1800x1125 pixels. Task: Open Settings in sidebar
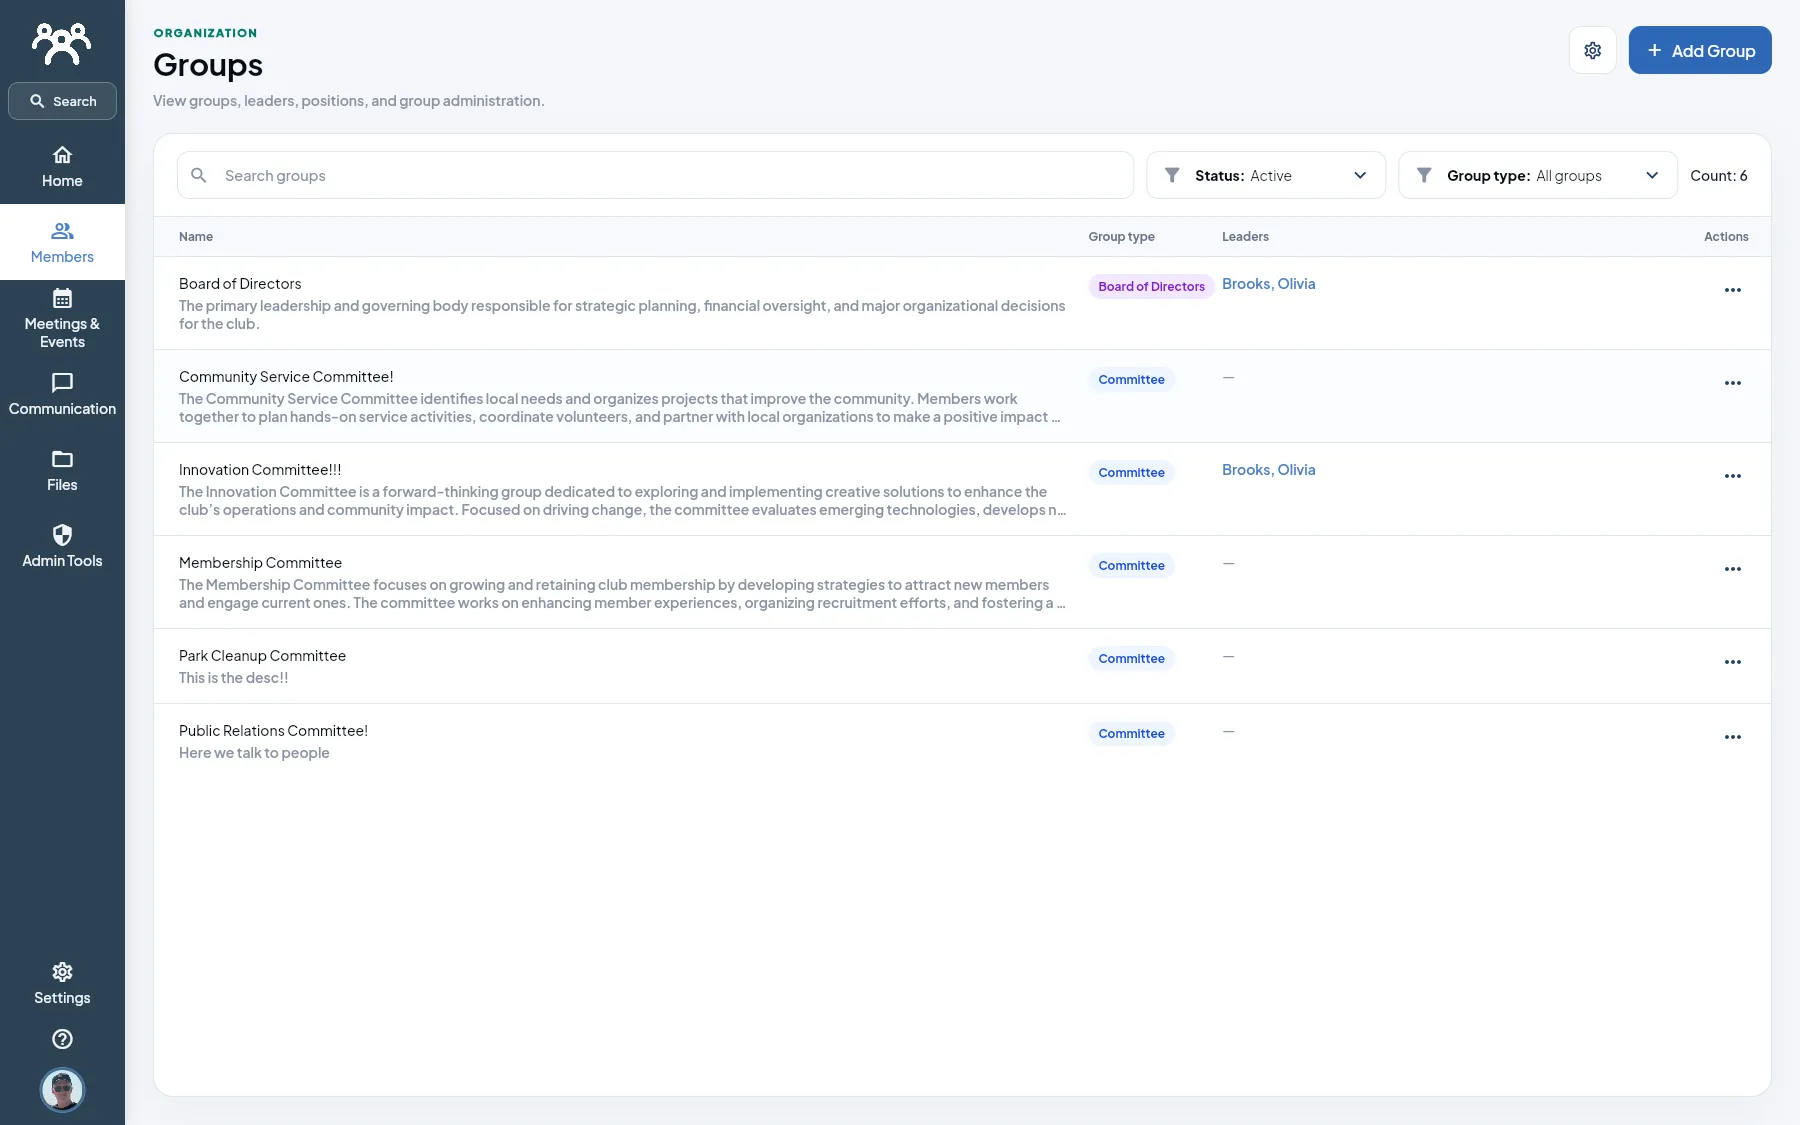62,984
